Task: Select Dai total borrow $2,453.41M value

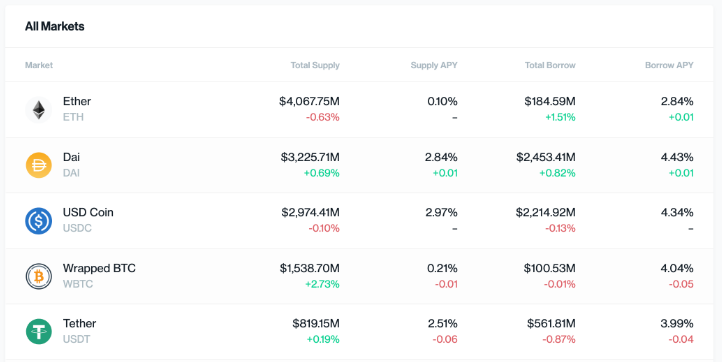Action: (x=546, y=158)
